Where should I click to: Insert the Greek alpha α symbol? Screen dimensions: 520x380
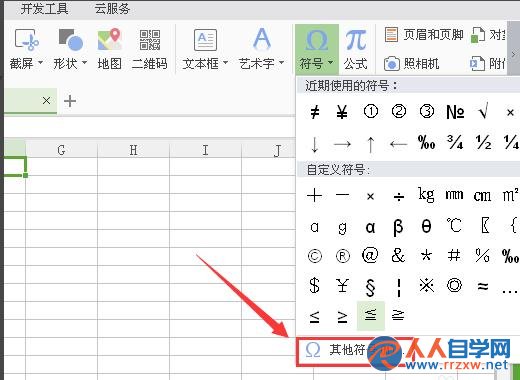pos(371,227)
